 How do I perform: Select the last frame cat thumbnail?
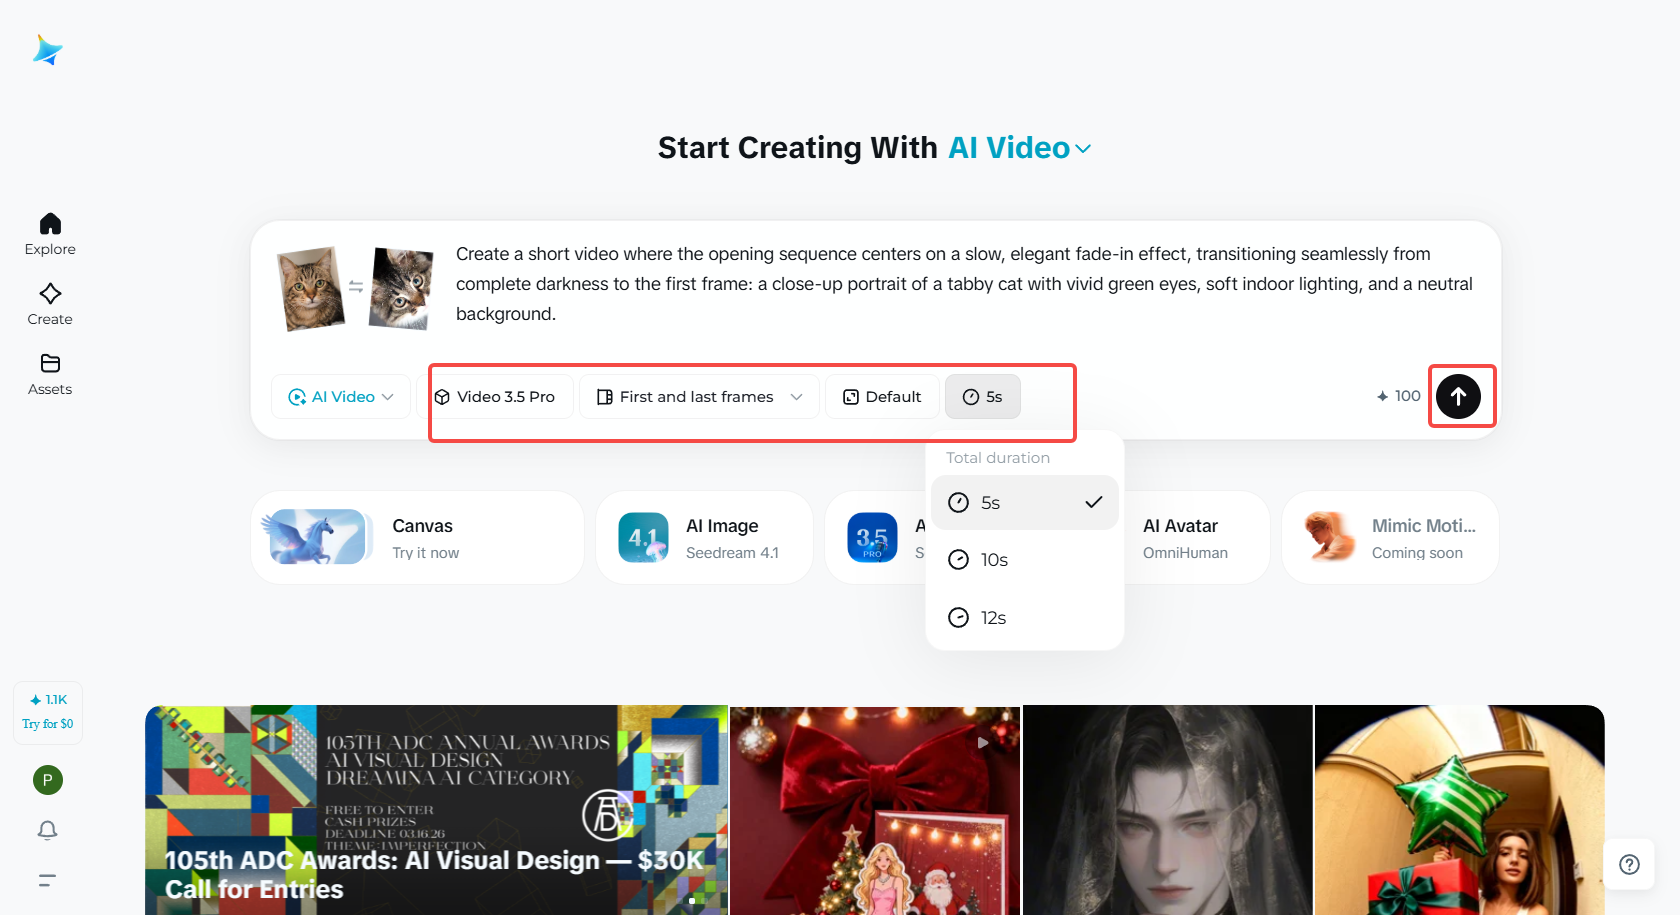[402, 289]
